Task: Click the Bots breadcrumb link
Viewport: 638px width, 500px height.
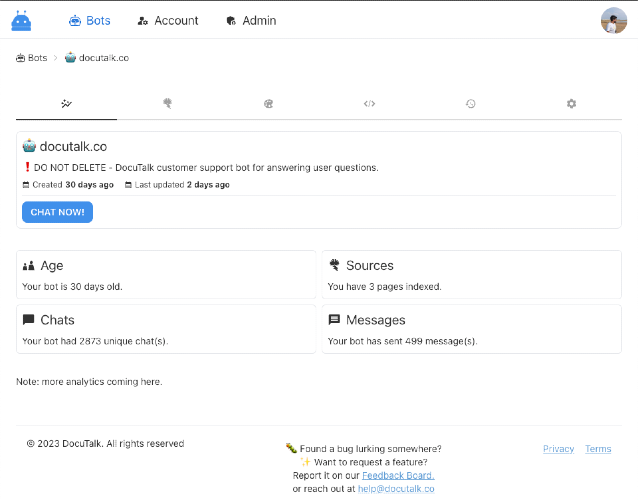Action: pyautogui.click(x=32, y=58)
